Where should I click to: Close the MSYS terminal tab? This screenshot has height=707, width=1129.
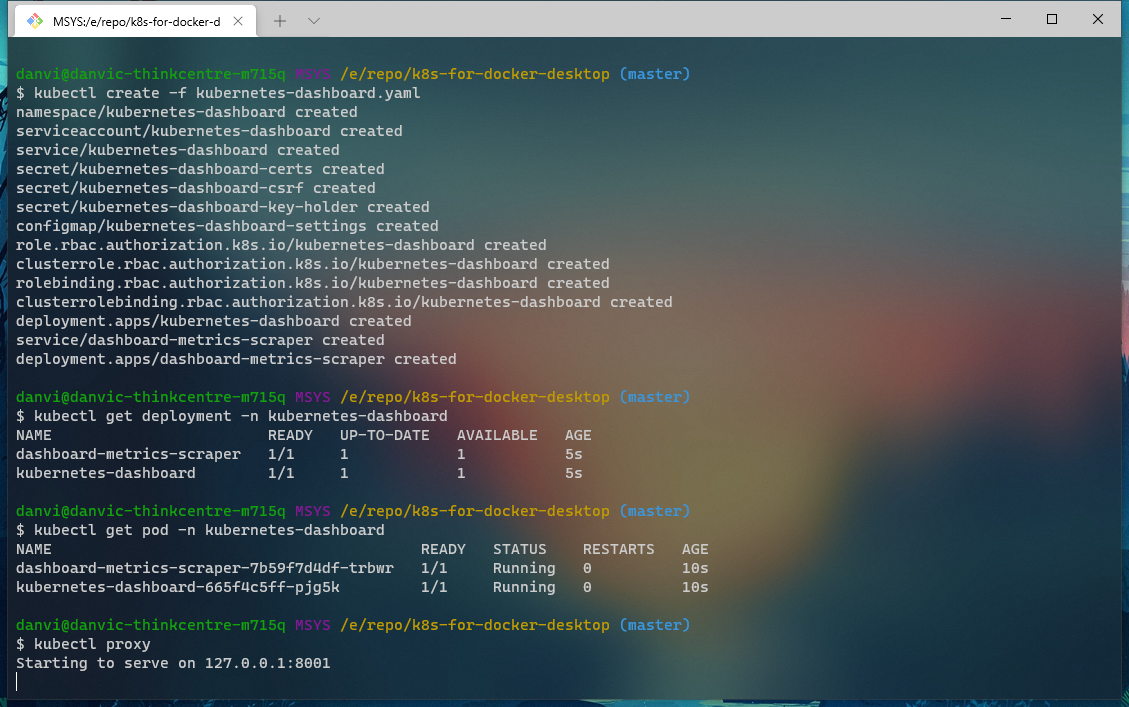coord(238,21)
